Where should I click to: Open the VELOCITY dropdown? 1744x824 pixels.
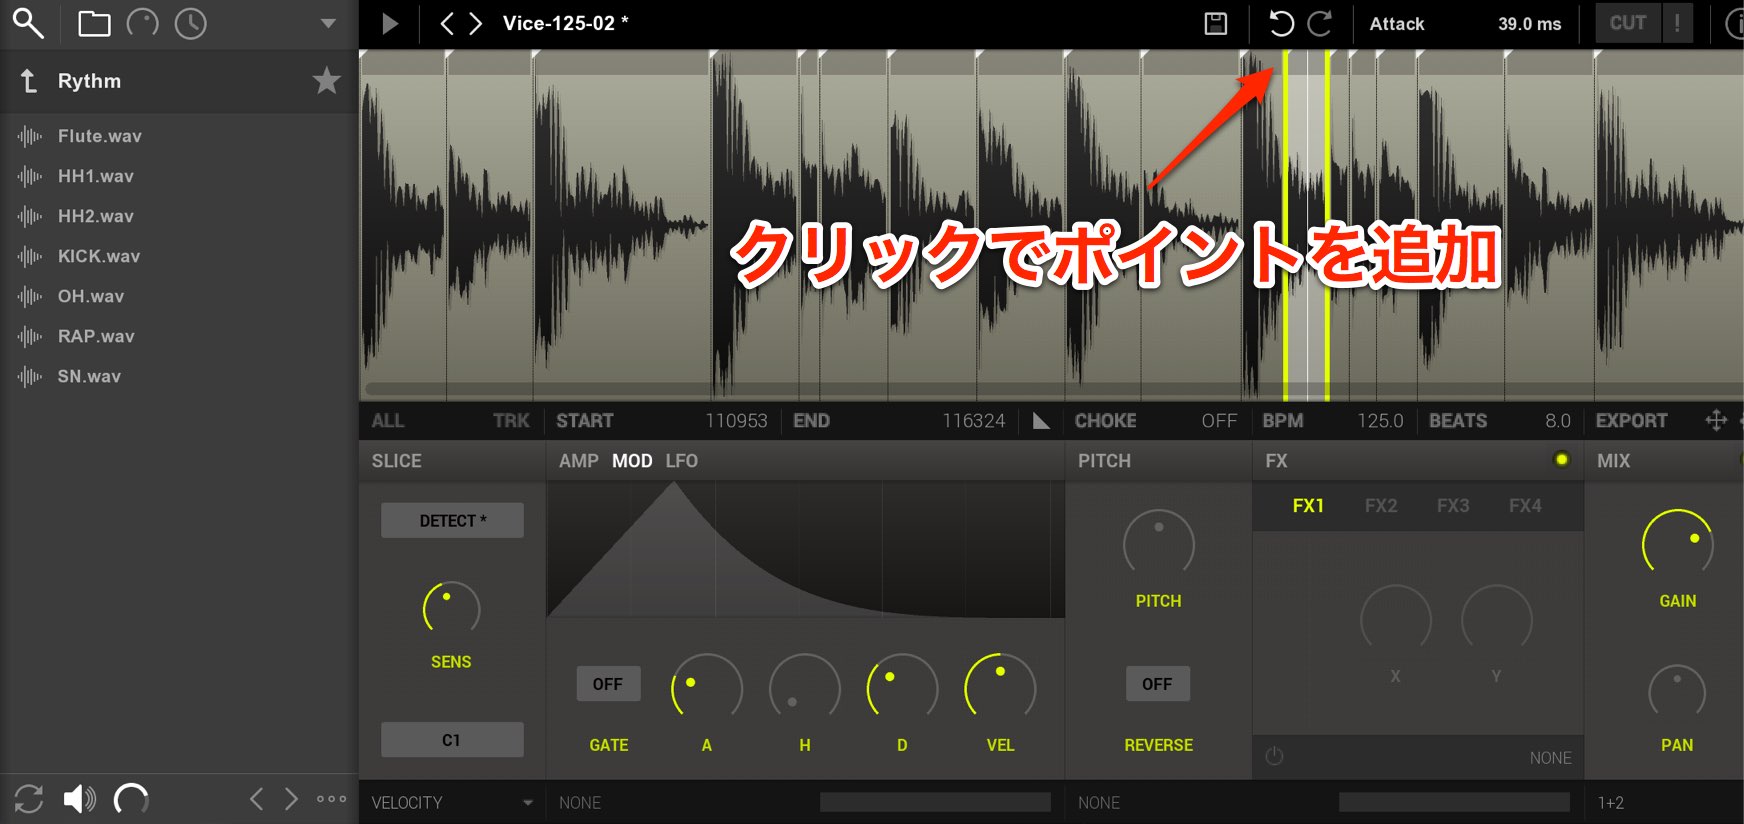click(x=452, y=803)
